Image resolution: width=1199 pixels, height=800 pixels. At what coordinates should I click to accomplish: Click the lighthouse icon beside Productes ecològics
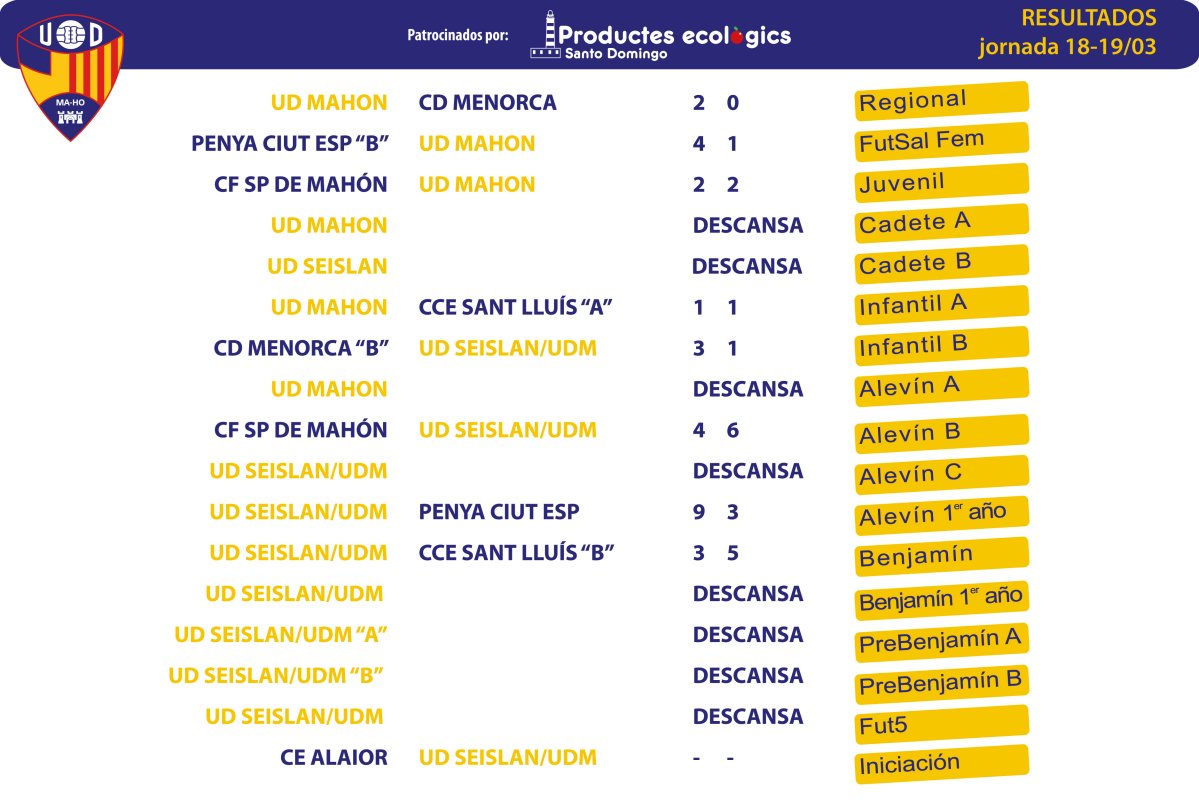pyautogui.click(x=546, y=34)
